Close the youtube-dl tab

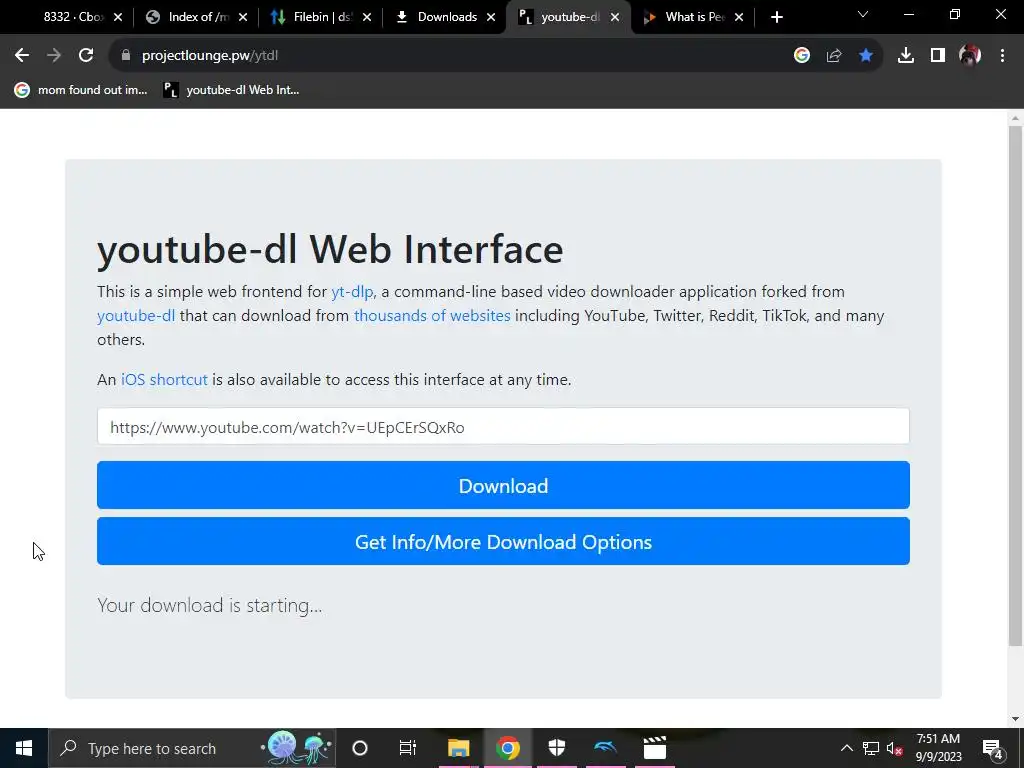(615, 17)
